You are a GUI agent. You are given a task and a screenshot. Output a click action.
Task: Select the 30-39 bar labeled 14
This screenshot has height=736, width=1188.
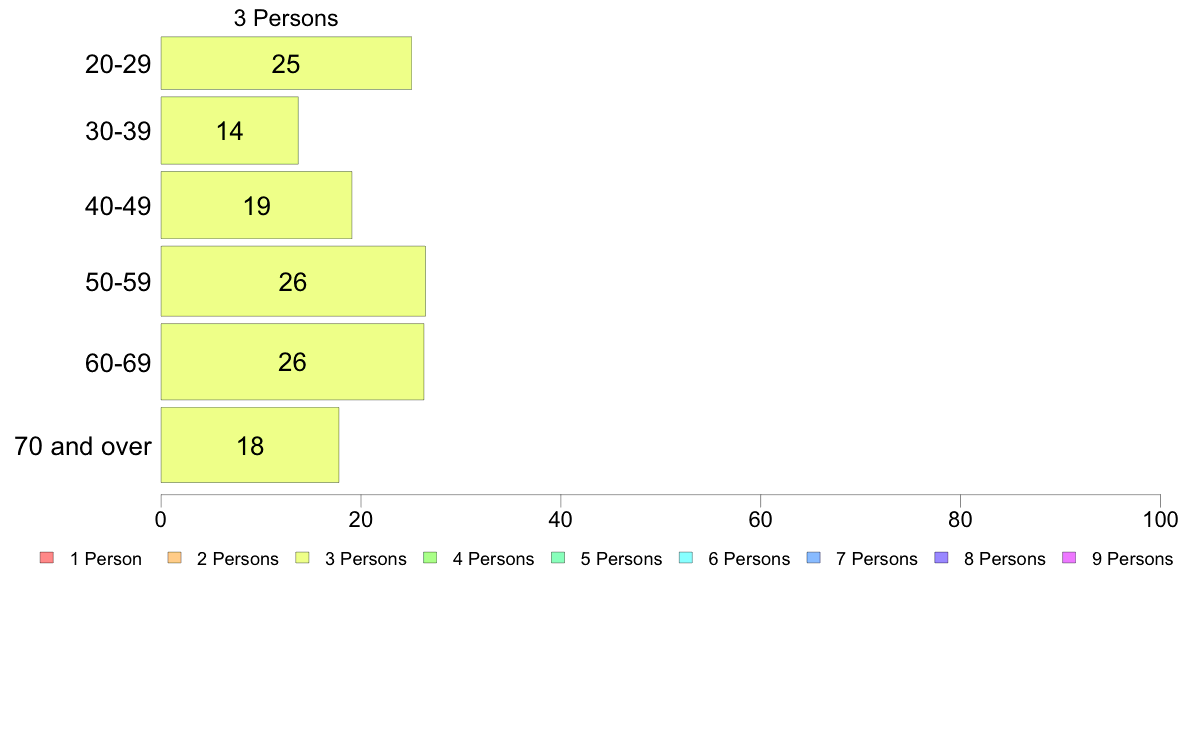[230, 130]
